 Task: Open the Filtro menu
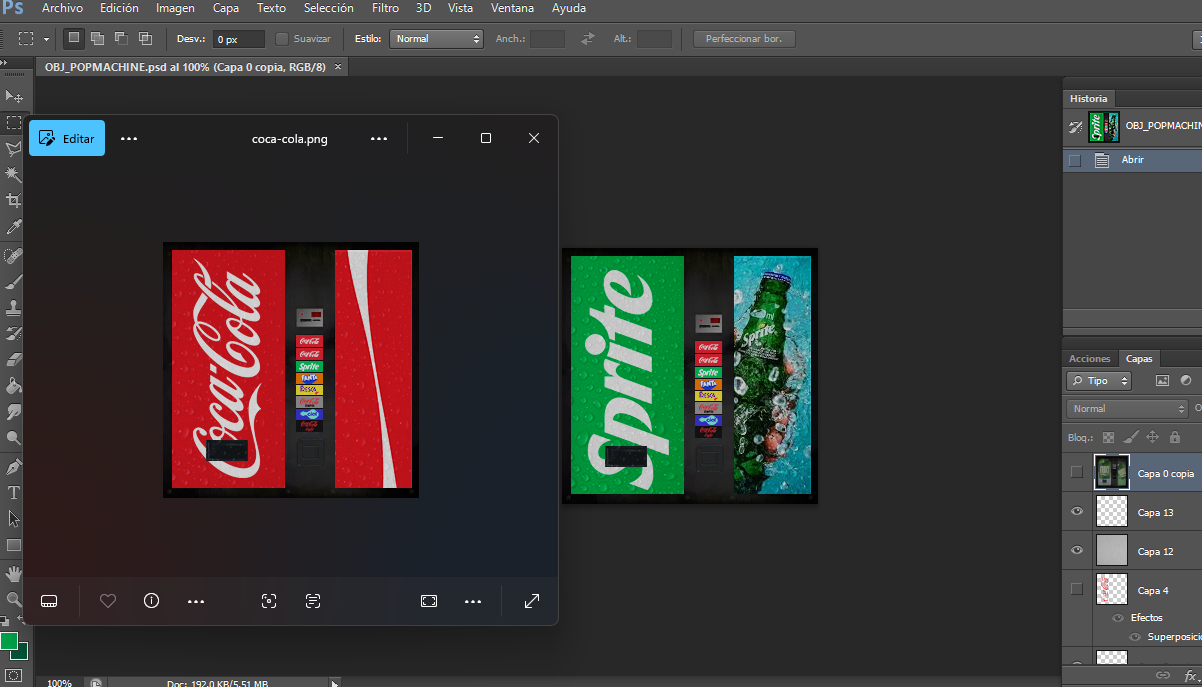[385, 8]
